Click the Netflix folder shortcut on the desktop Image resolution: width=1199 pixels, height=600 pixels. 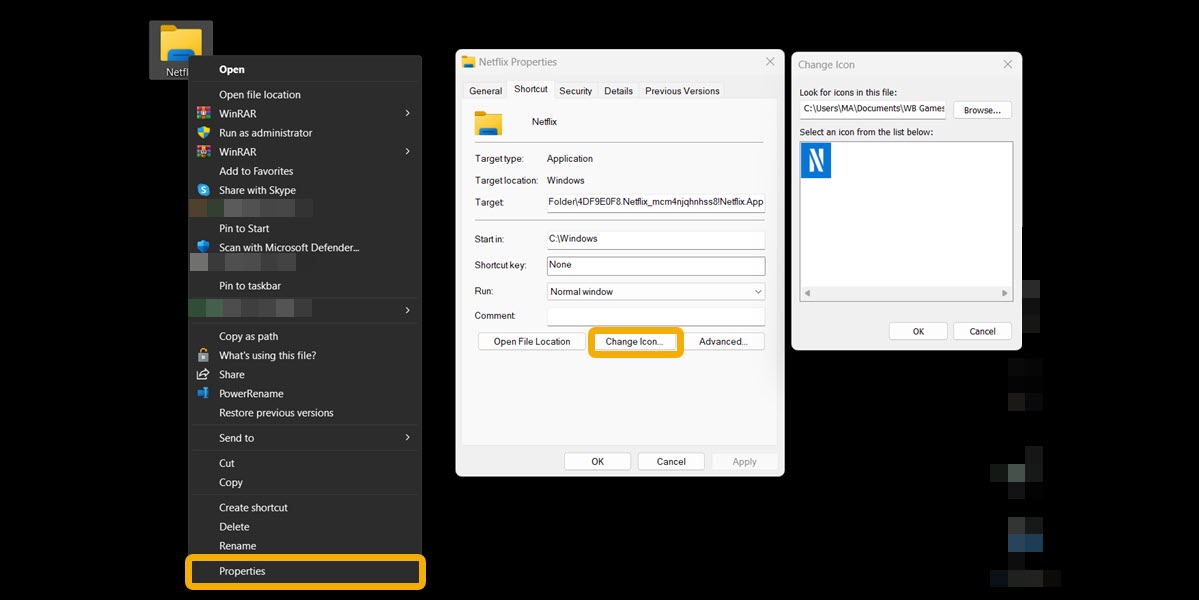pos(181,43)
